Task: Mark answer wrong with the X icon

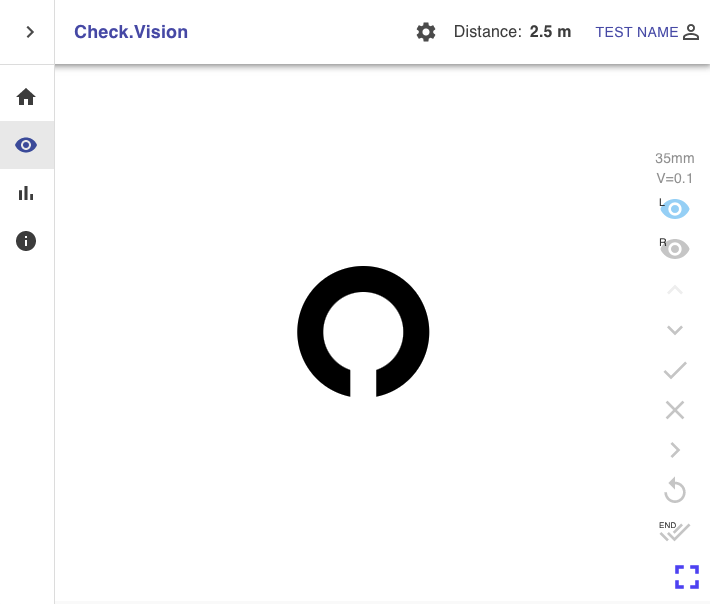Action: click(675, 410)
